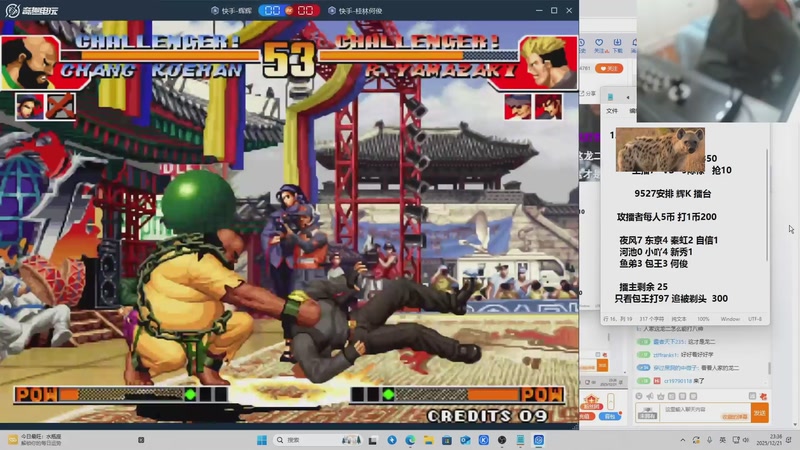Screen dimensions: 800x450
Task: Click the text line '擂主剩余 25'
Action: (643, 287)
